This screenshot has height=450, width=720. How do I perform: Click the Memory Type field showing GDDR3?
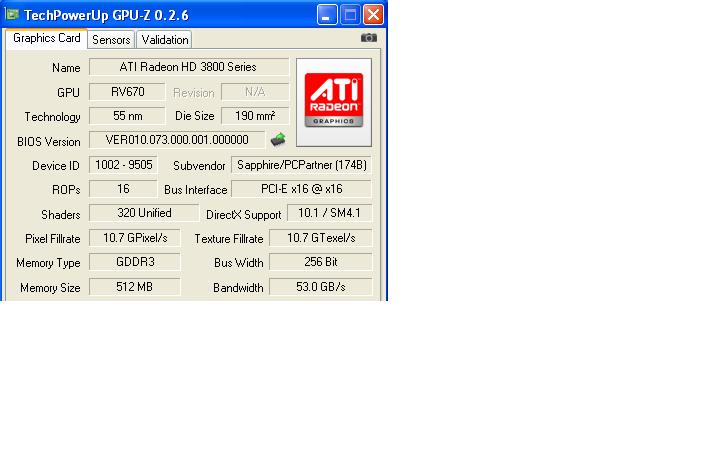pyautogui.click(x=135, y=262)
